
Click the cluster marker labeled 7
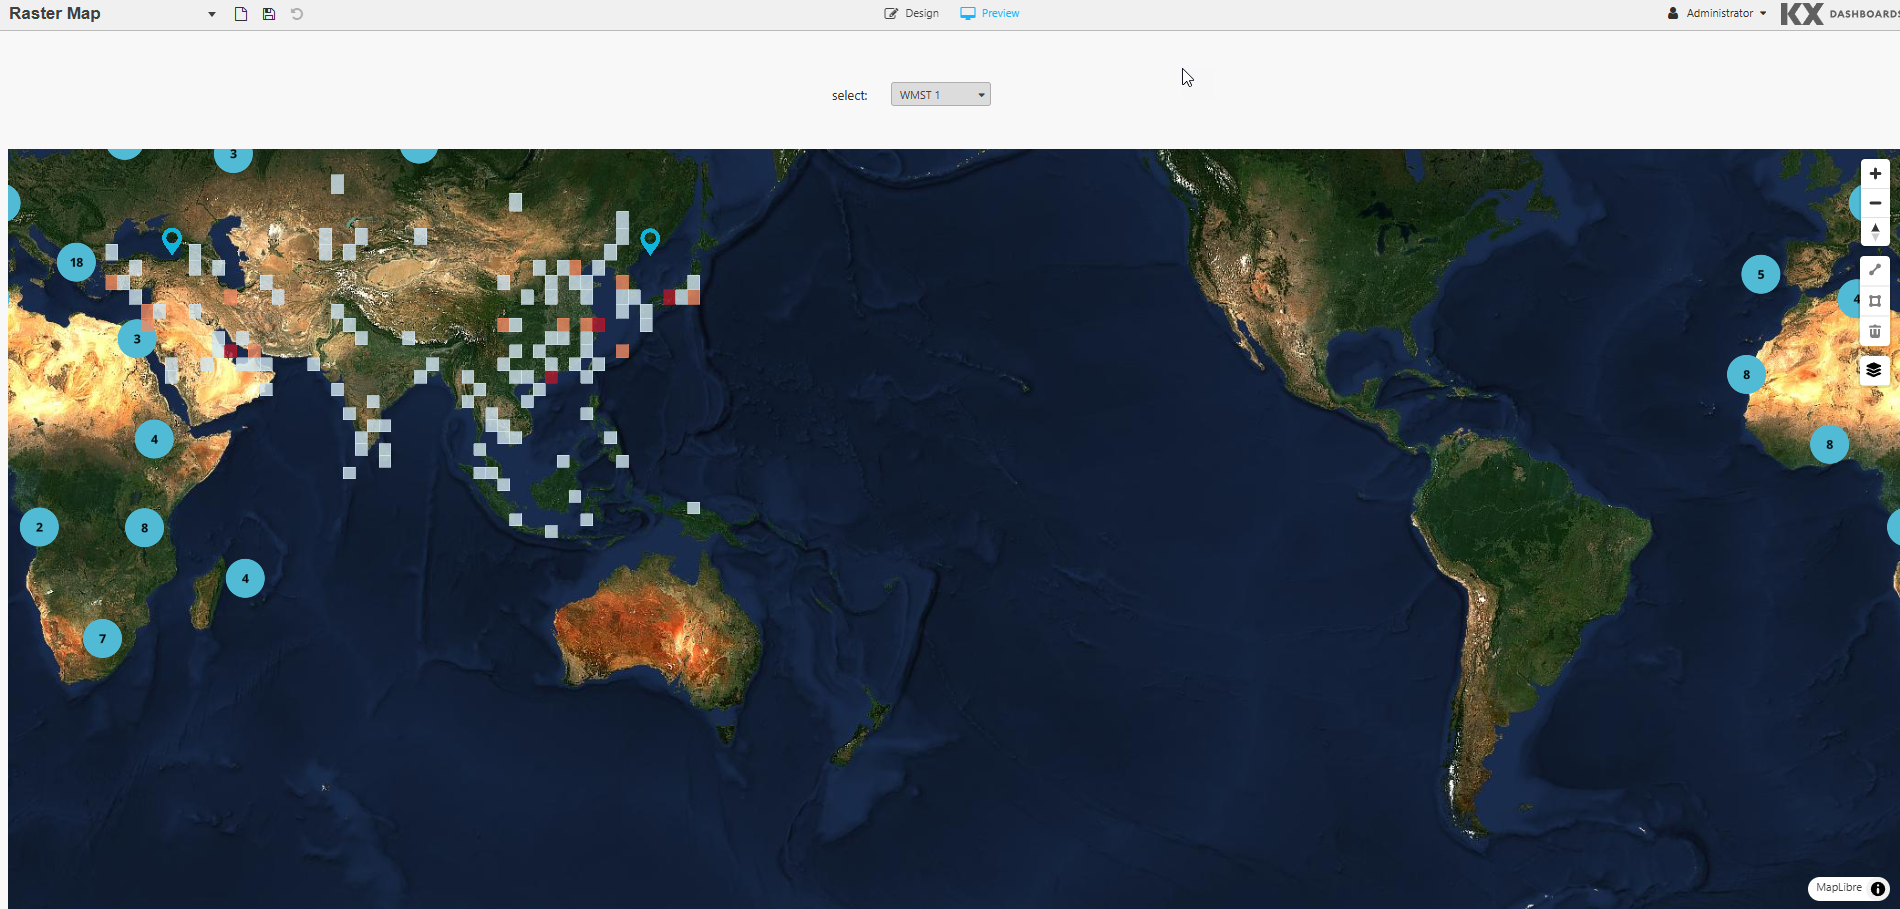point(102,638)
